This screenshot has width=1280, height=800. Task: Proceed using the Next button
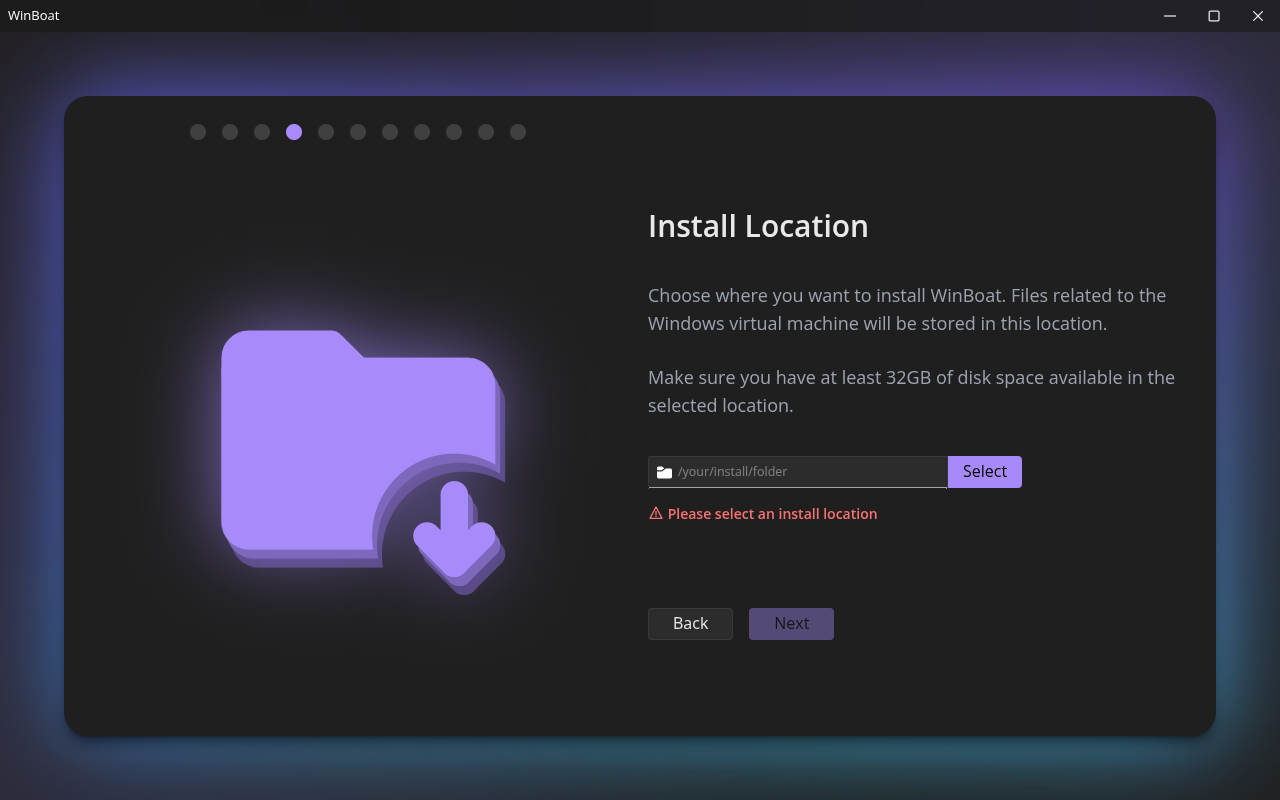791,623
